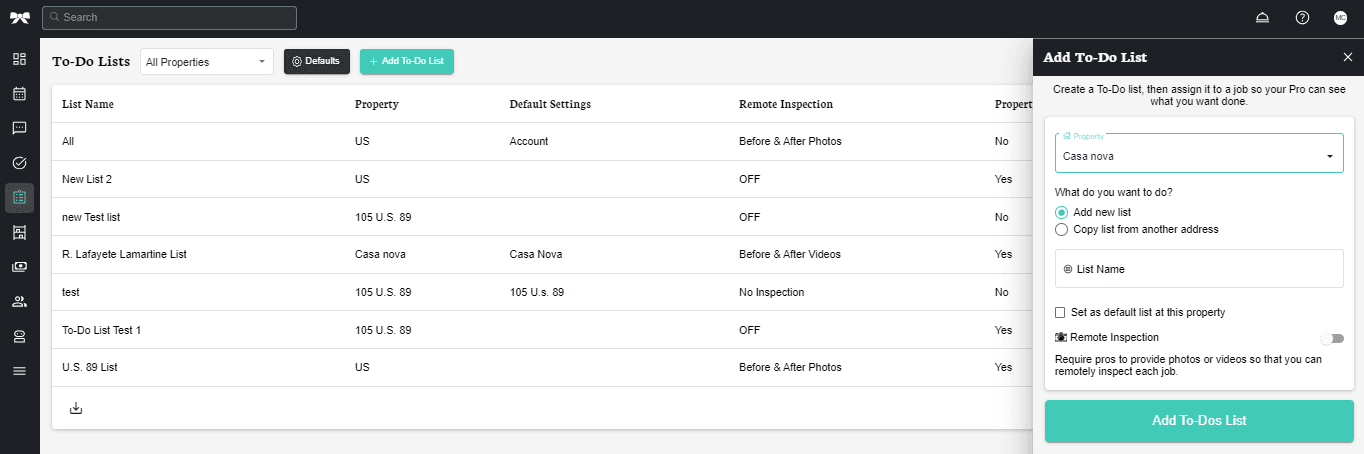Check 'Set as default list at this property'
The width and height of the screenshot is (1364, 454).
pos(1062,312)
